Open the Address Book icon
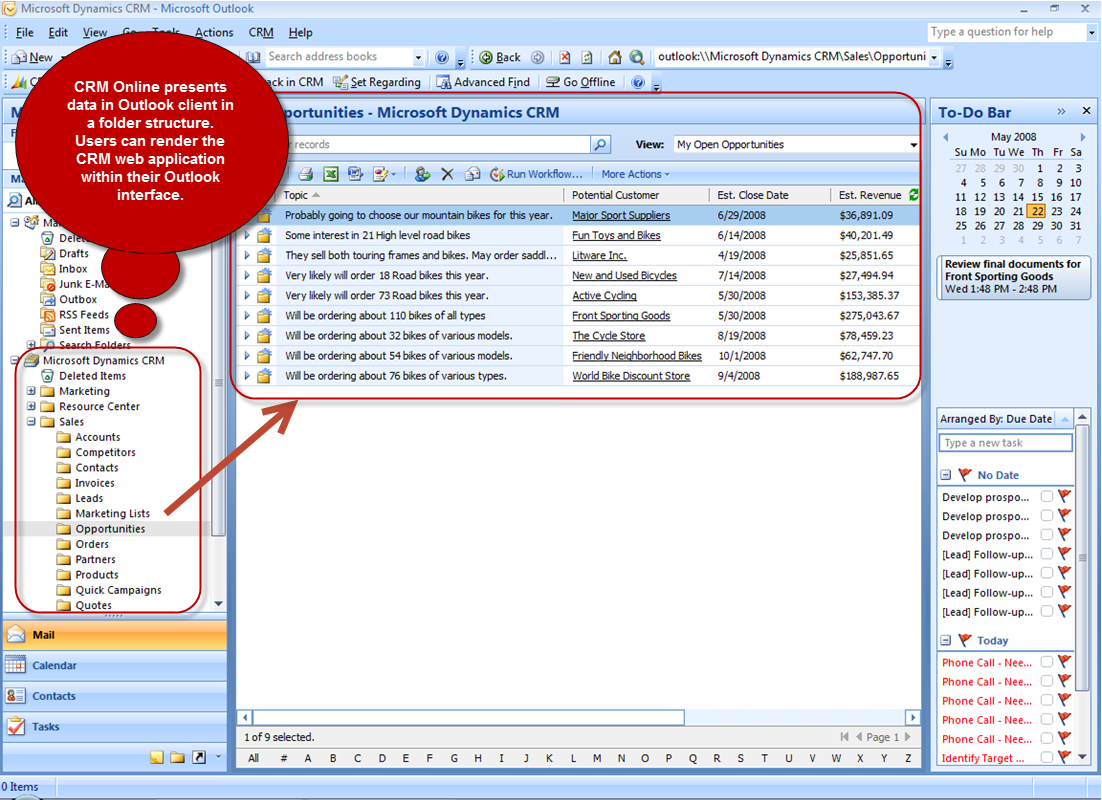 click(x=254, y=57)
